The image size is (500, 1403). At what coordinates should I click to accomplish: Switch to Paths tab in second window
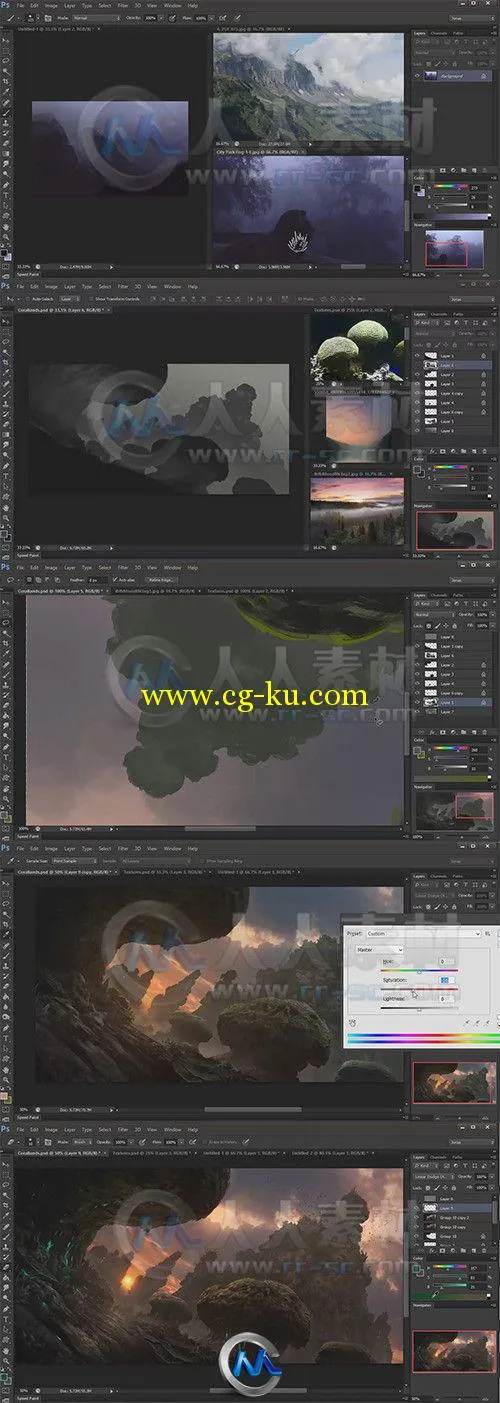click(x=459, y=314)
